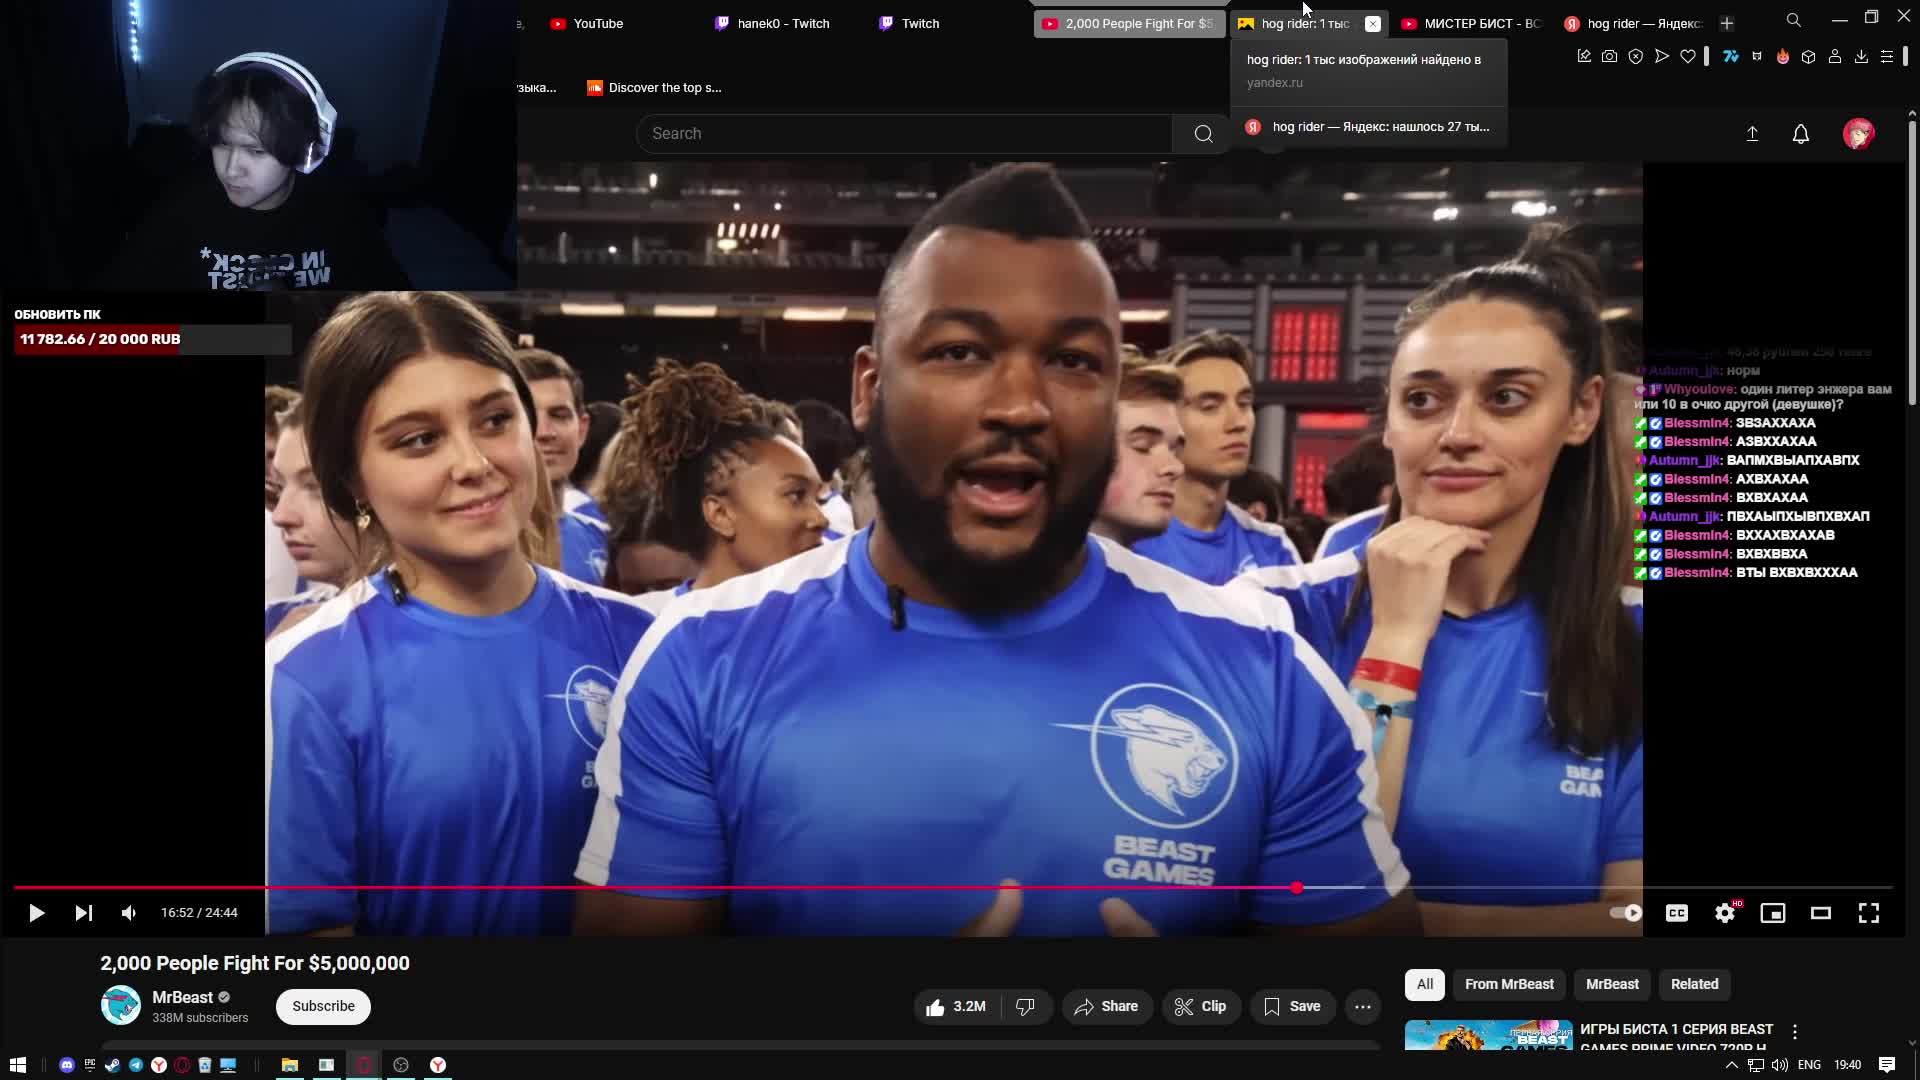1920x1080 pixels.
Task: Select the MrBeast filter chip
Action: click(x=1612, y=985)
